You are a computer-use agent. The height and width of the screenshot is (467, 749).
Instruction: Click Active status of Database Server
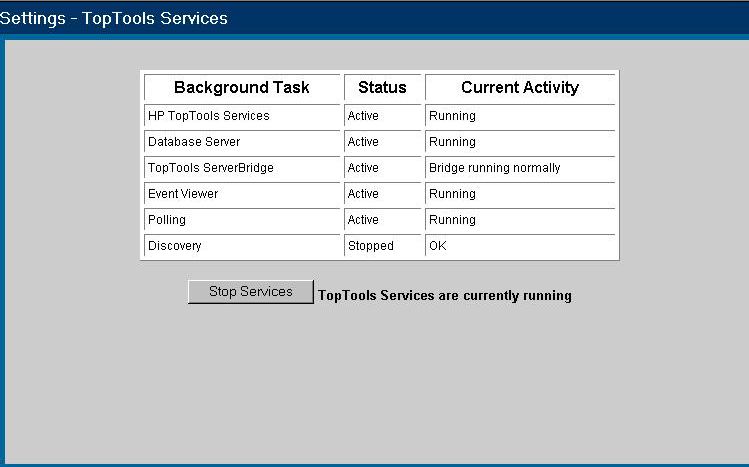tap(383, 142)
